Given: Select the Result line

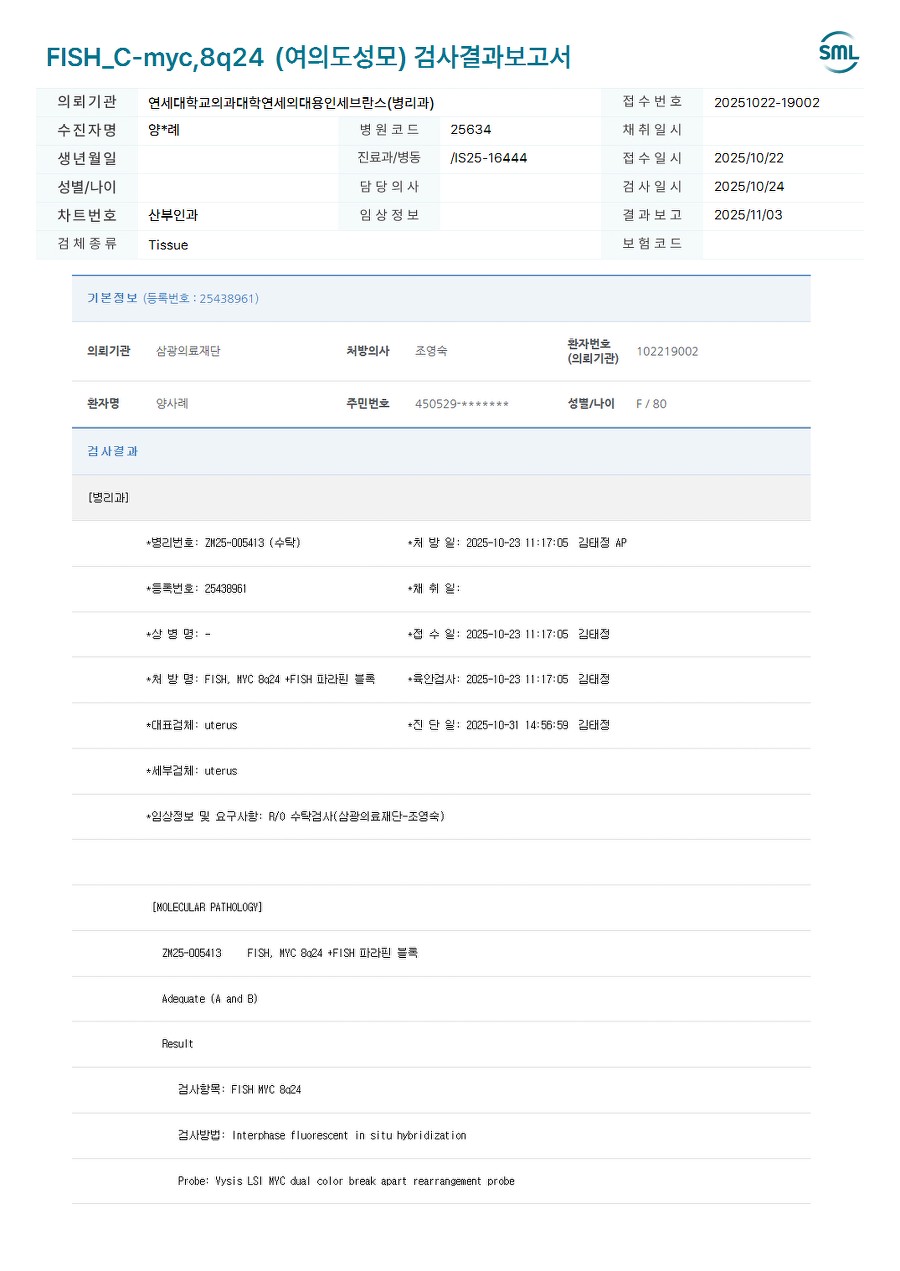Looking at the screenshot, I should pyautogui.click(x=178, y=1044).
